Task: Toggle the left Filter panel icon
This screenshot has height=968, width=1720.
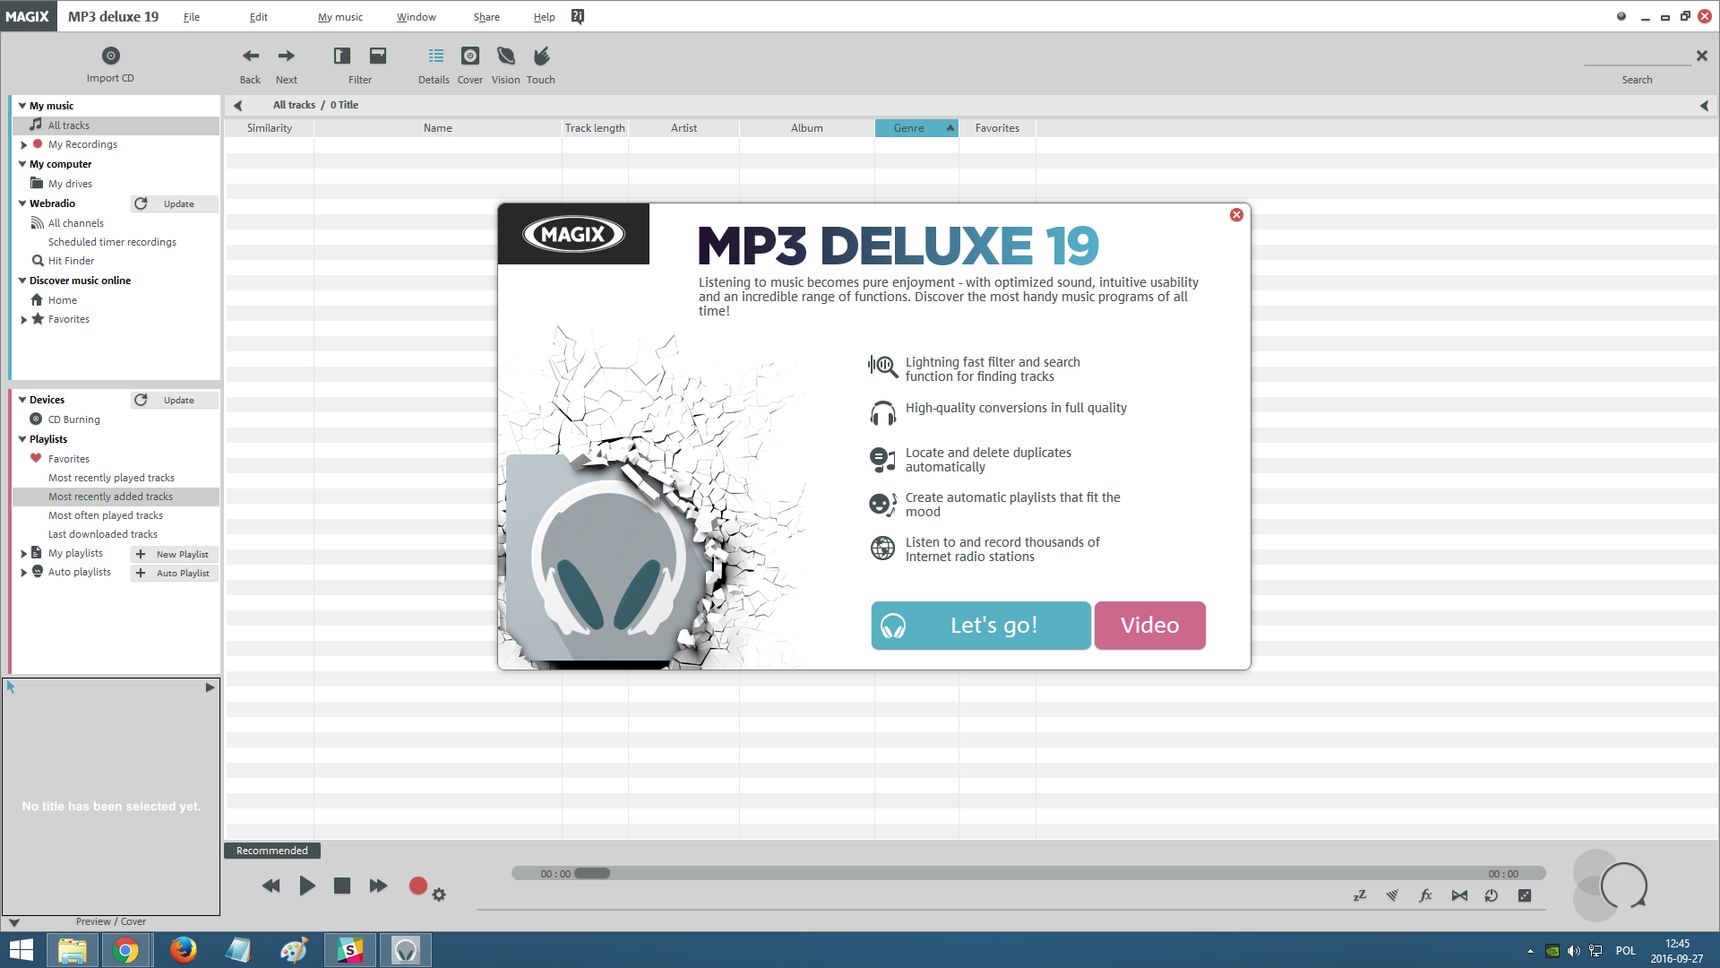Action: click(x=342, y=56)
